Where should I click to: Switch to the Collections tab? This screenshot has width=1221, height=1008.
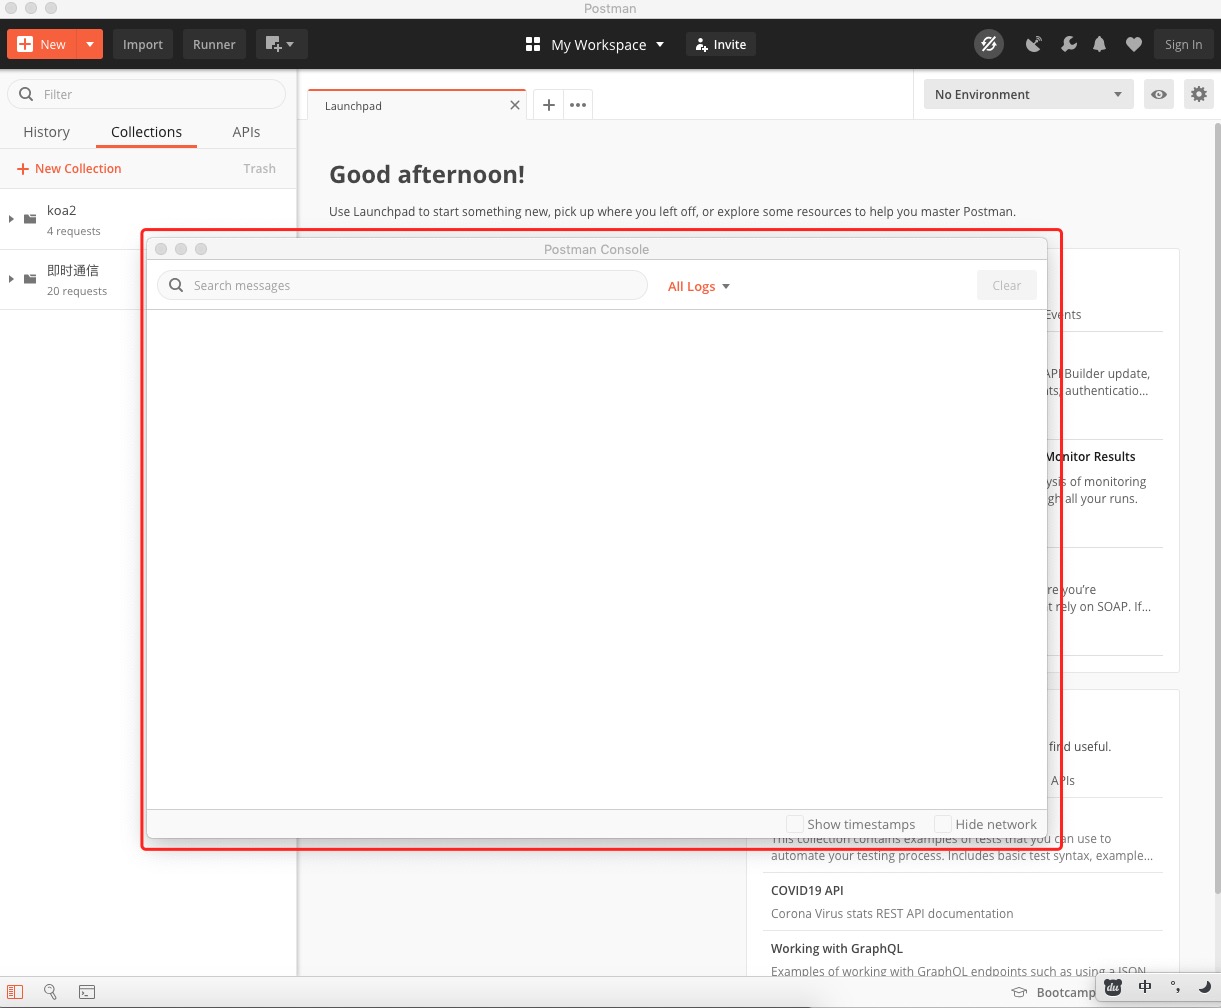click(146, 132)
